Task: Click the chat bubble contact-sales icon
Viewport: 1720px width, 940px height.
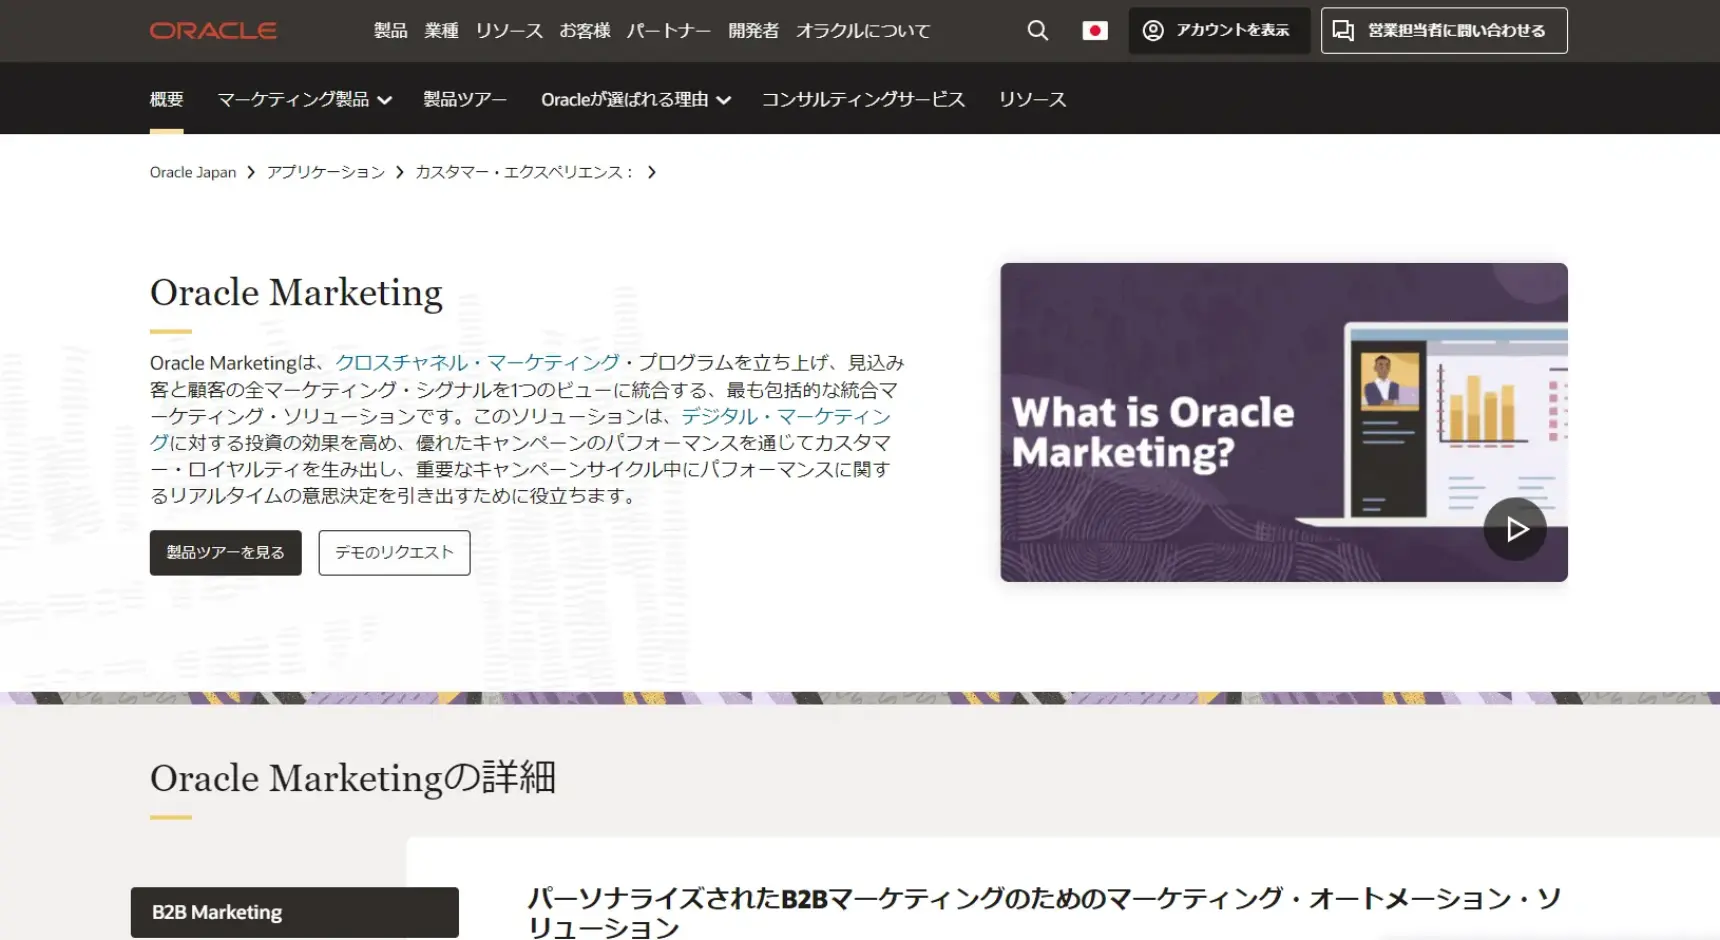Action: [x=1343, y=31]
